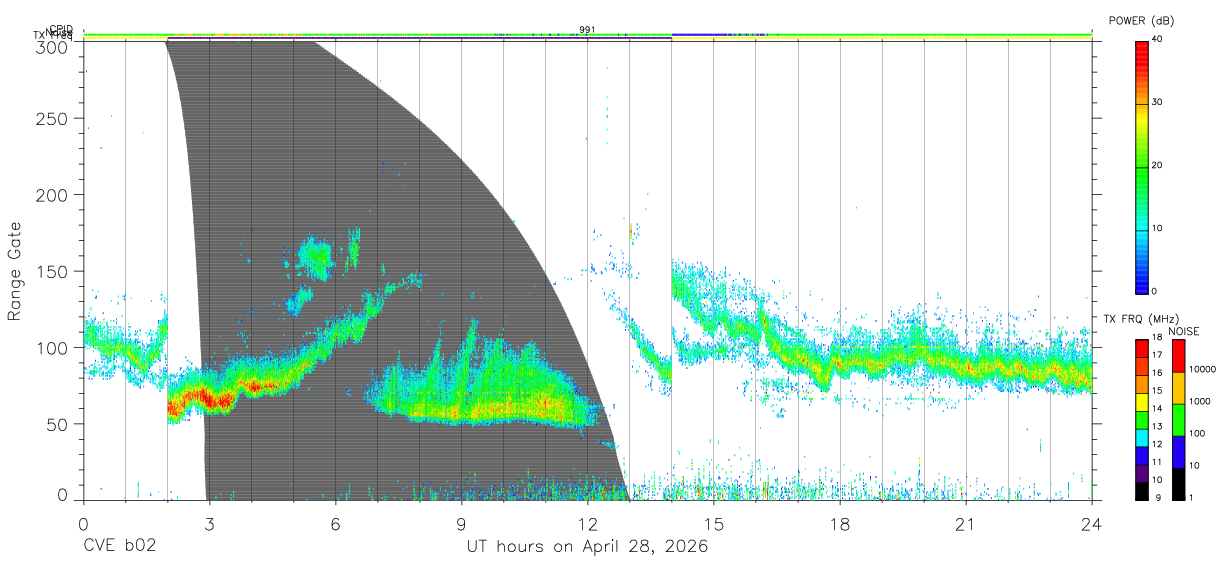Click the 15 label on the TX FRQ scale

point(1157,392)
